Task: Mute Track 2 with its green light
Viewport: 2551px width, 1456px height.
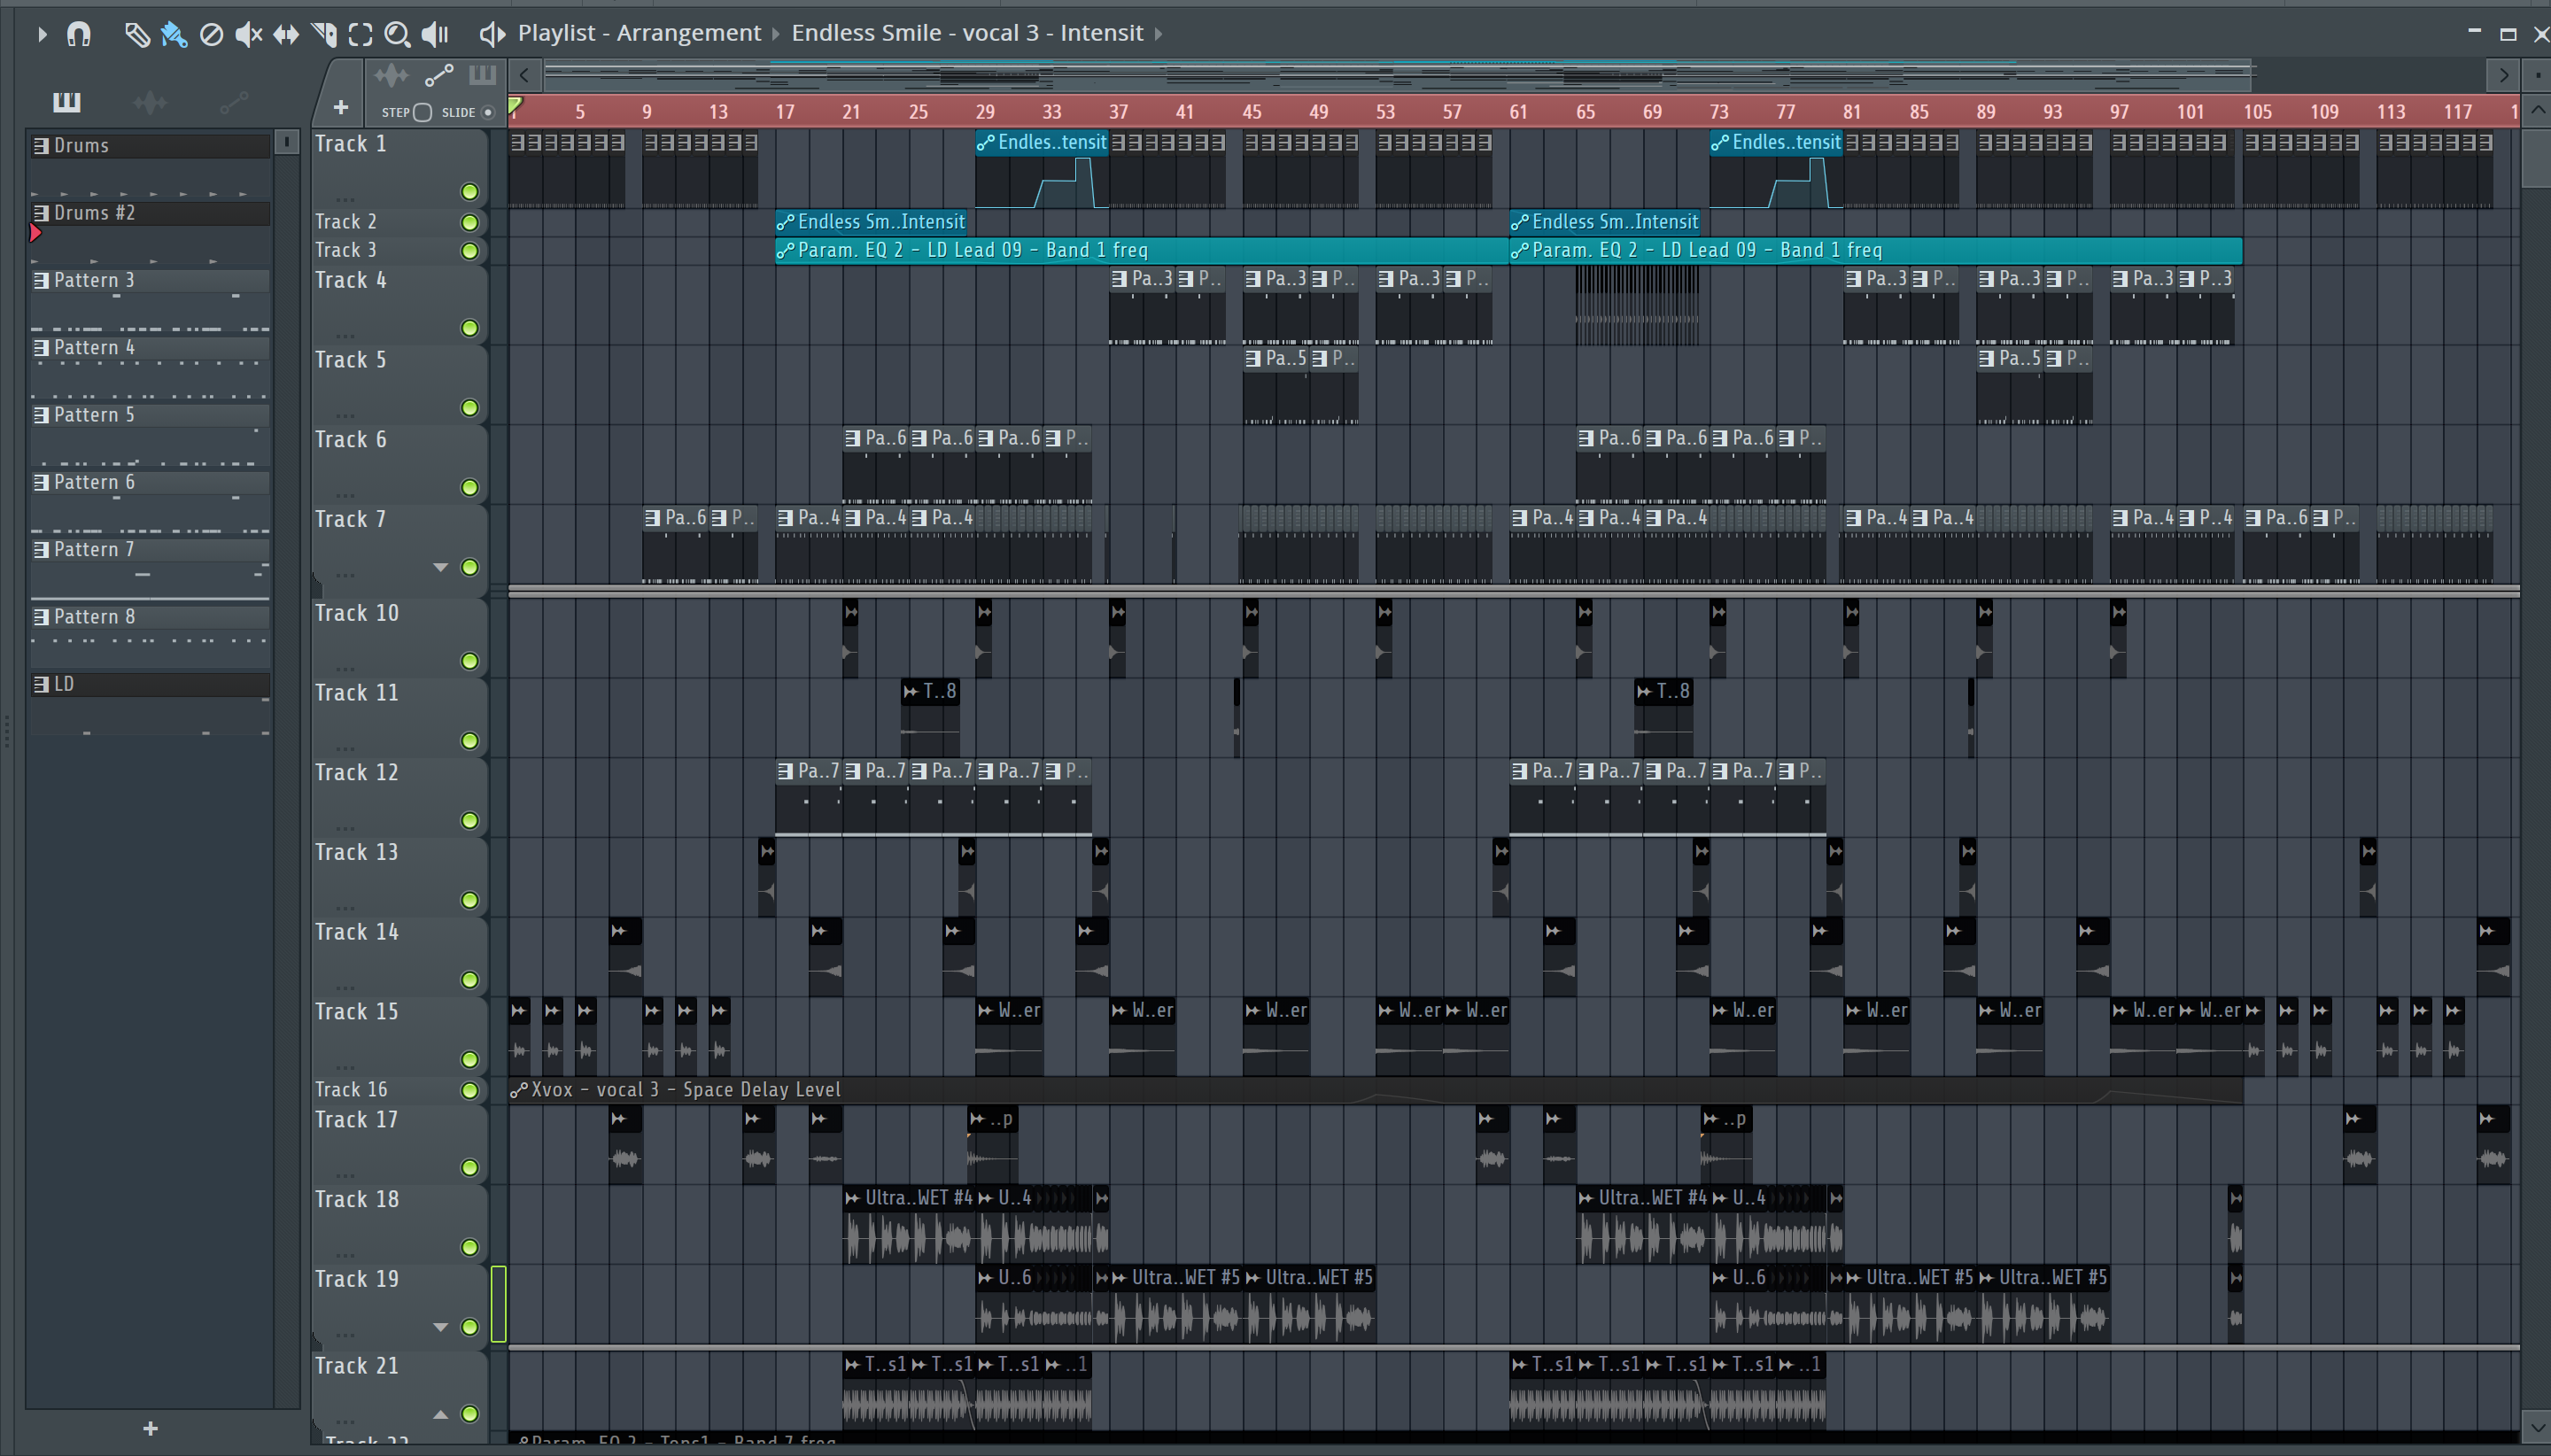Action: coord(469,222)
